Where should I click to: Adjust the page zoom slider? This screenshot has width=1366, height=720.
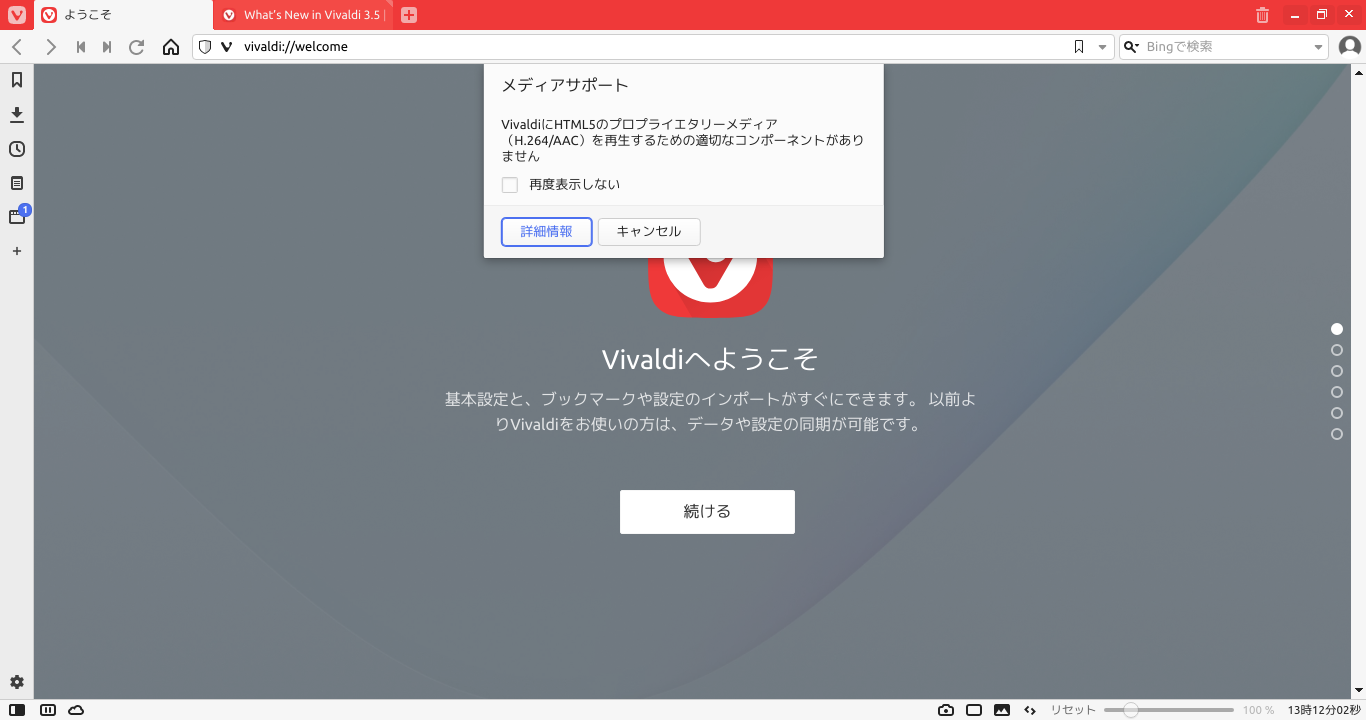pyautogui.click(x=1169, y=710)
